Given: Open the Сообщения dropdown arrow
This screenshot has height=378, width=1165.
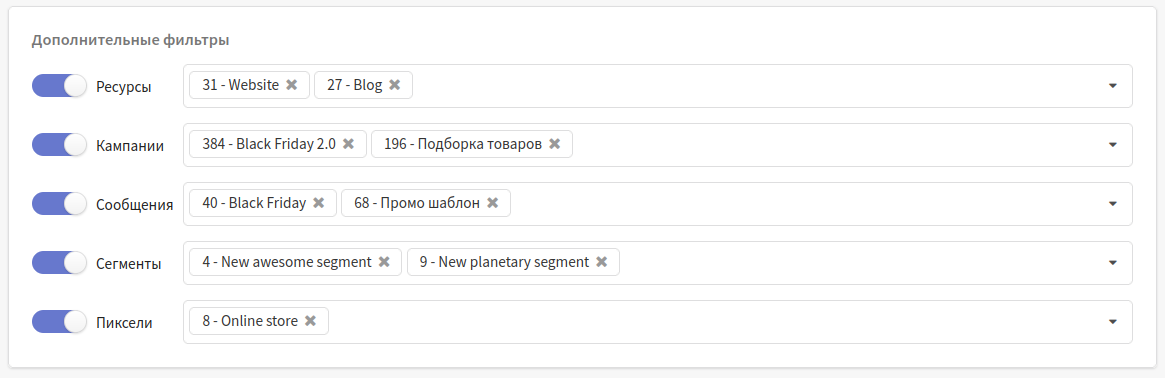Looking at the screenshot, I should (x=1112, y=203).
